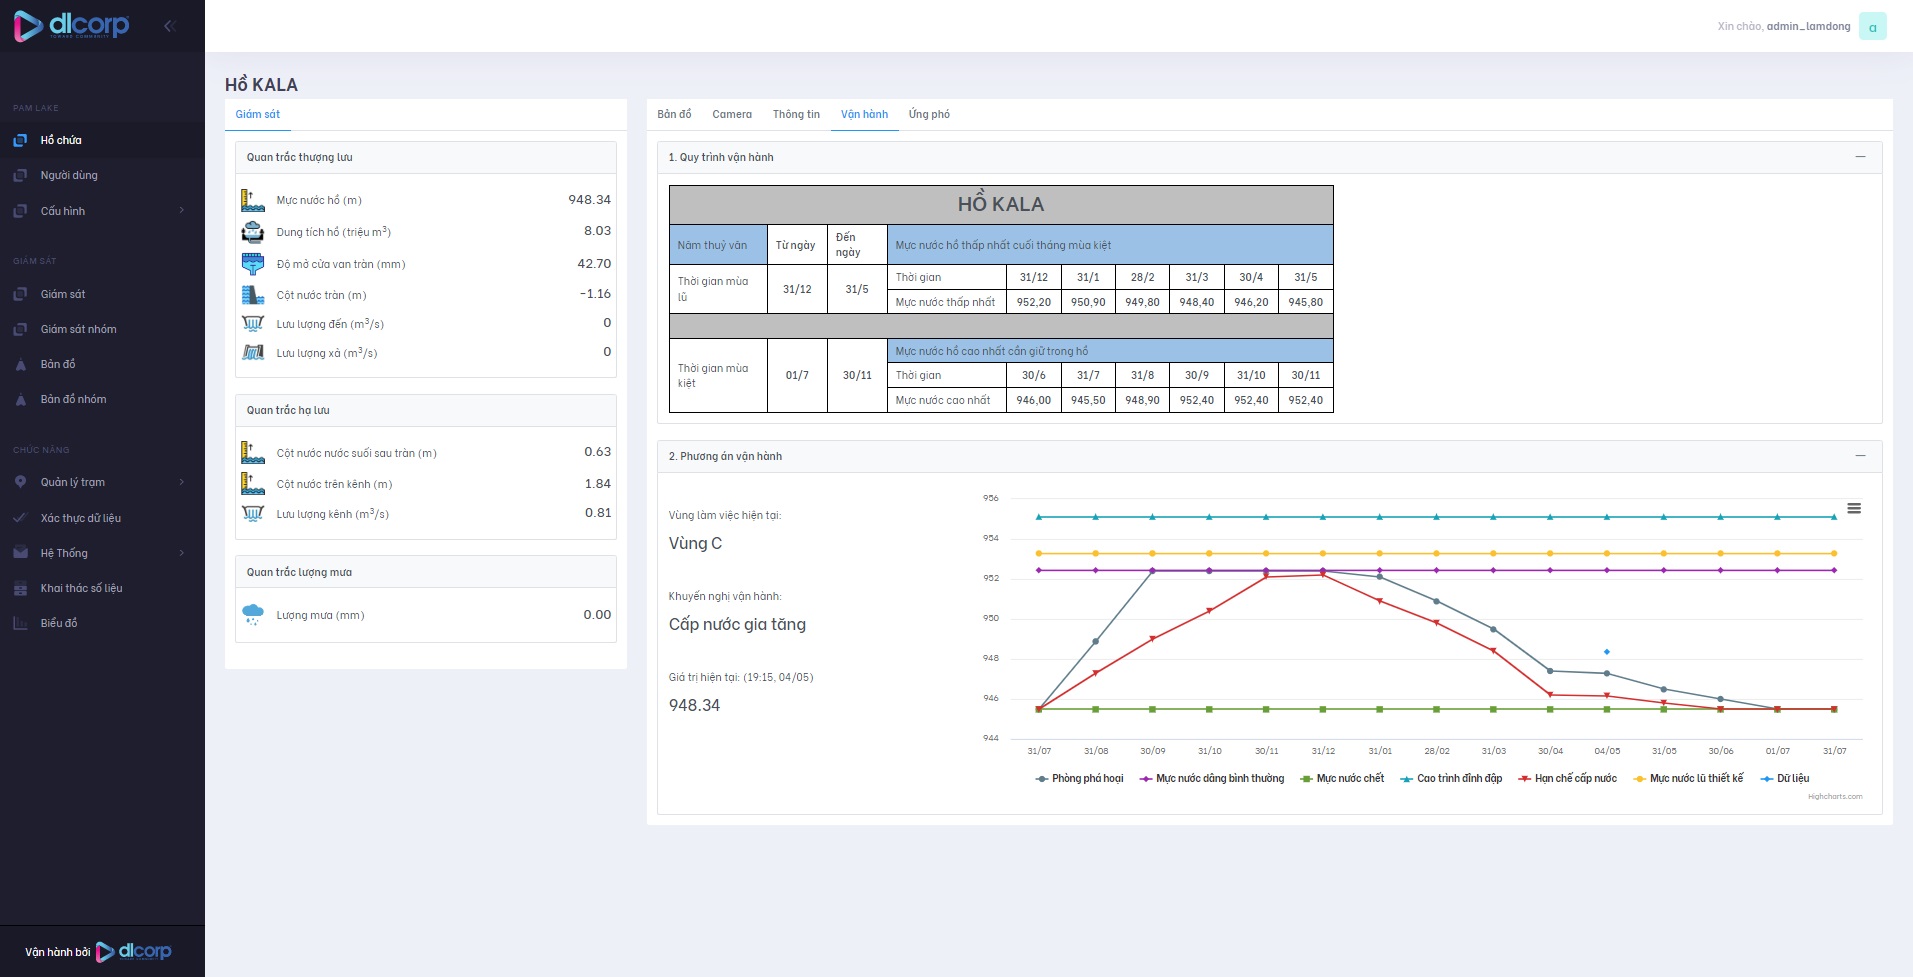Collapse the sidebar with the double-chevron icon
This screenshot has width=1913, height=977.
click(x=169, y=26)
